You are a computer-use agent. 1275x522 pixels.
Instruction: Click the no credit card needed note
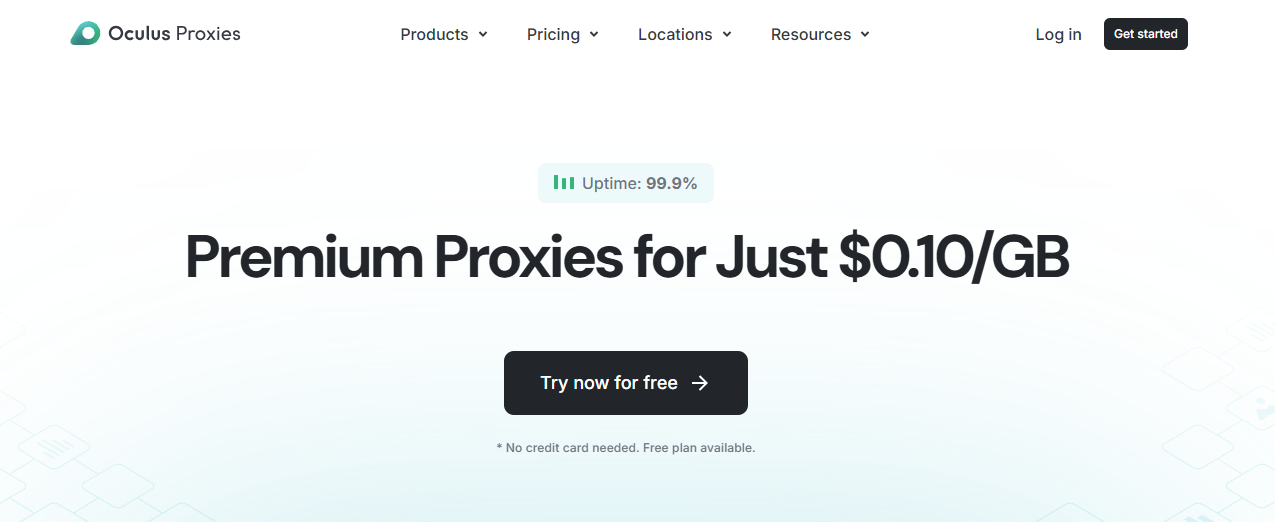click(x=626, y=448)
